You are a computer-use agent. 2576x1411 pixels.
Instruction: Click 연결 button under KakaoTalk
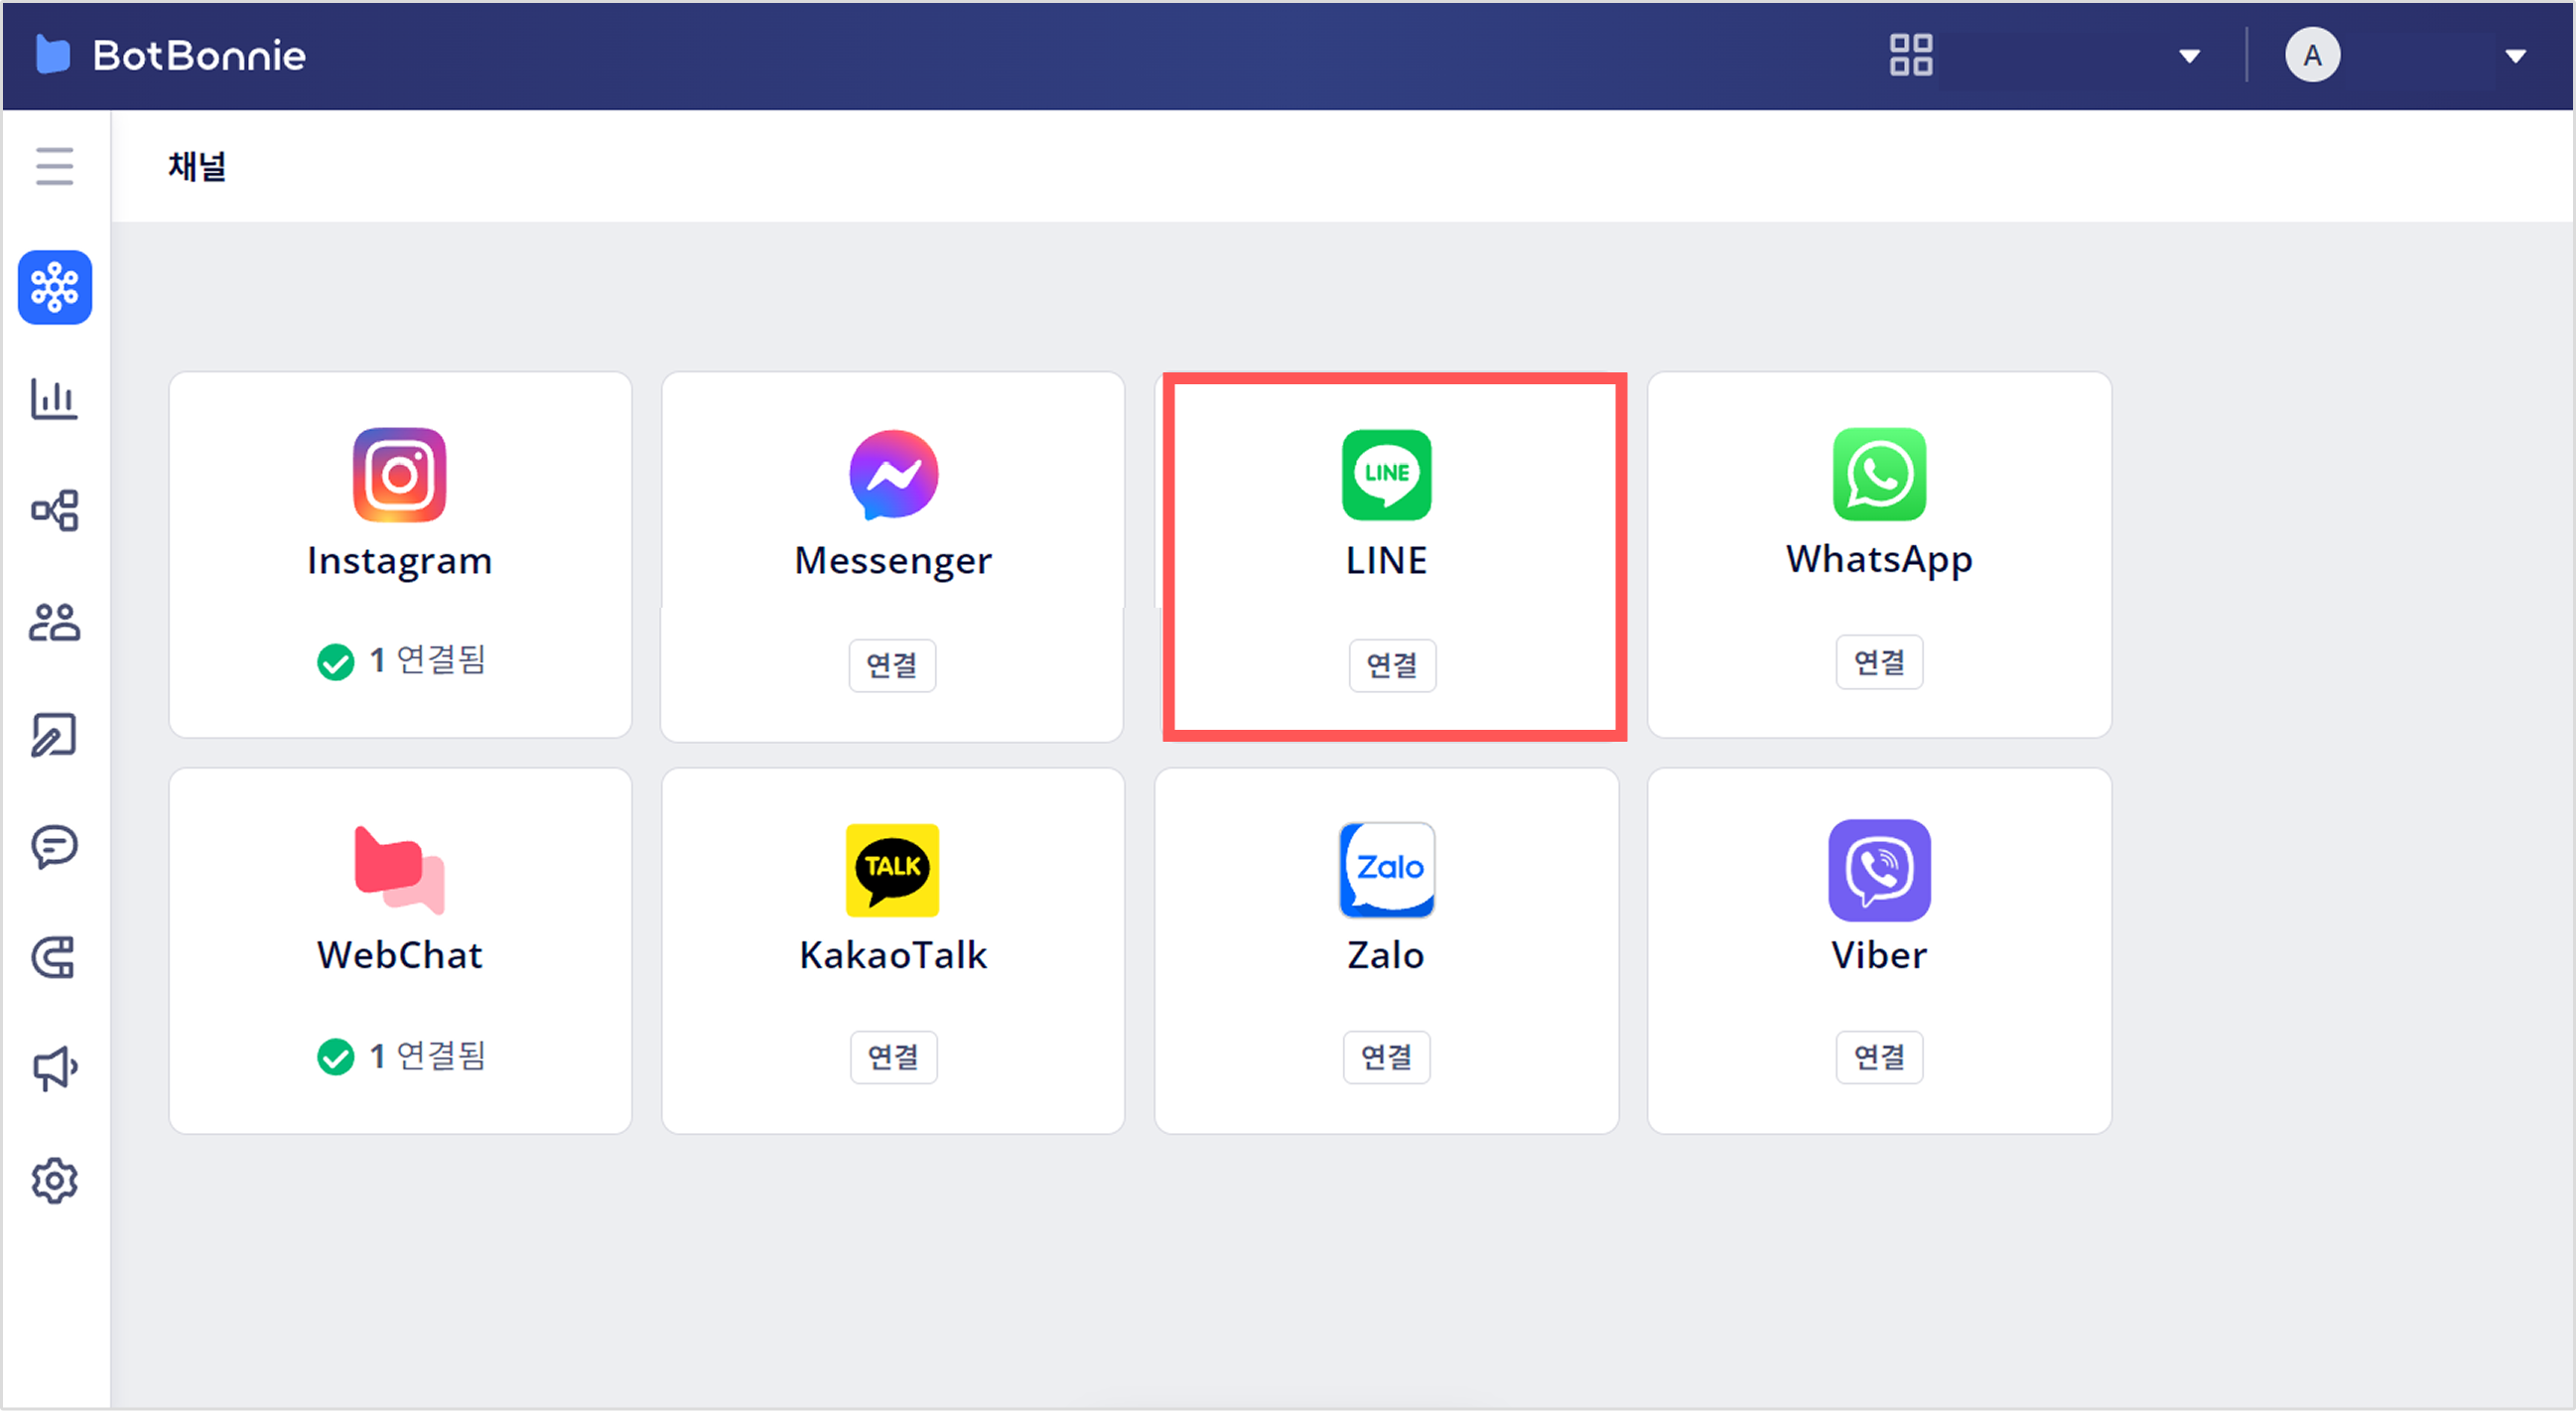pos(894,1057)
